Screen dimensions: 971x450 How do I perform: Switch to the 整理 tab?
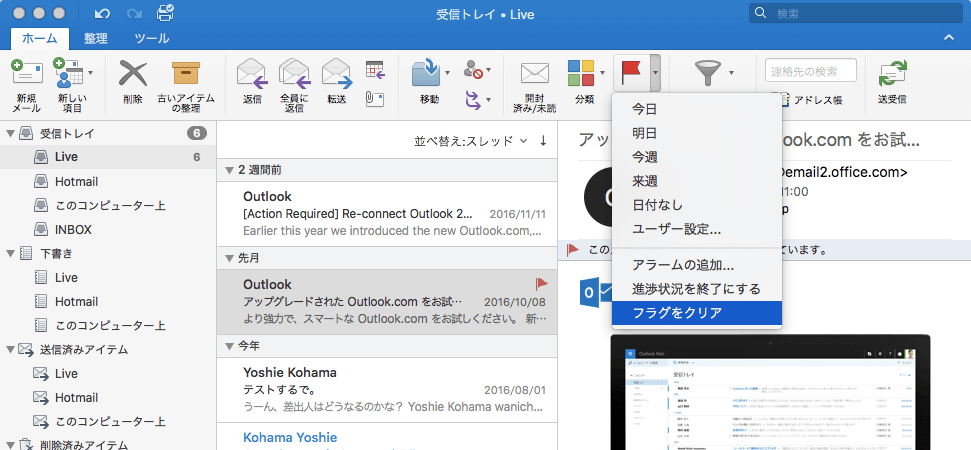tap(96, 38)
